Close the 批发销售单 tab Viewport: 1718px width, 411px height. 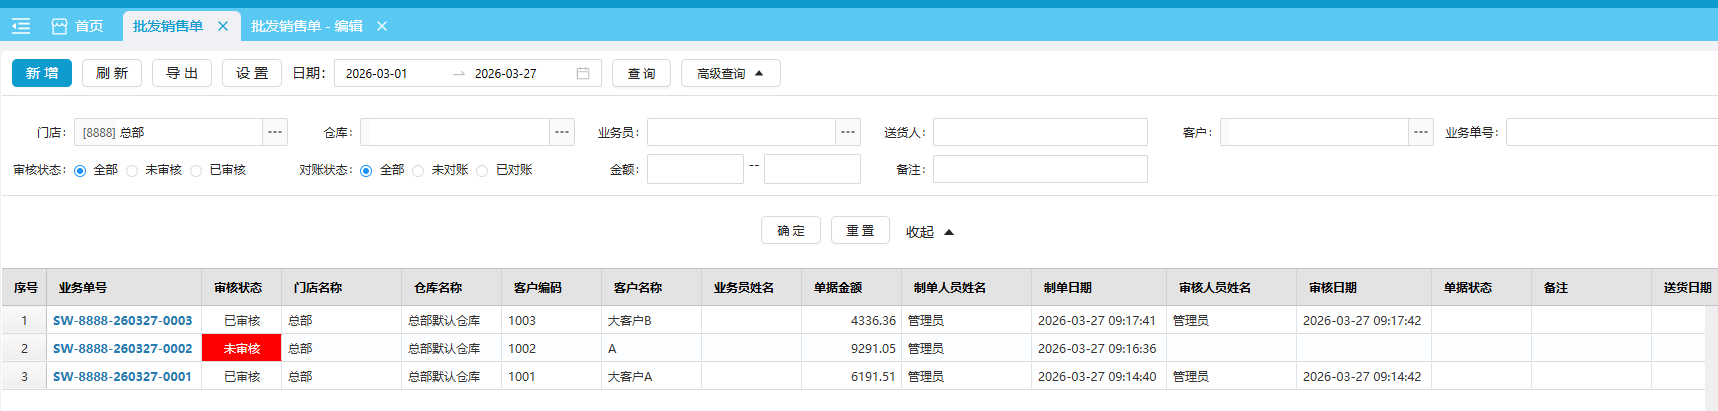223,26
